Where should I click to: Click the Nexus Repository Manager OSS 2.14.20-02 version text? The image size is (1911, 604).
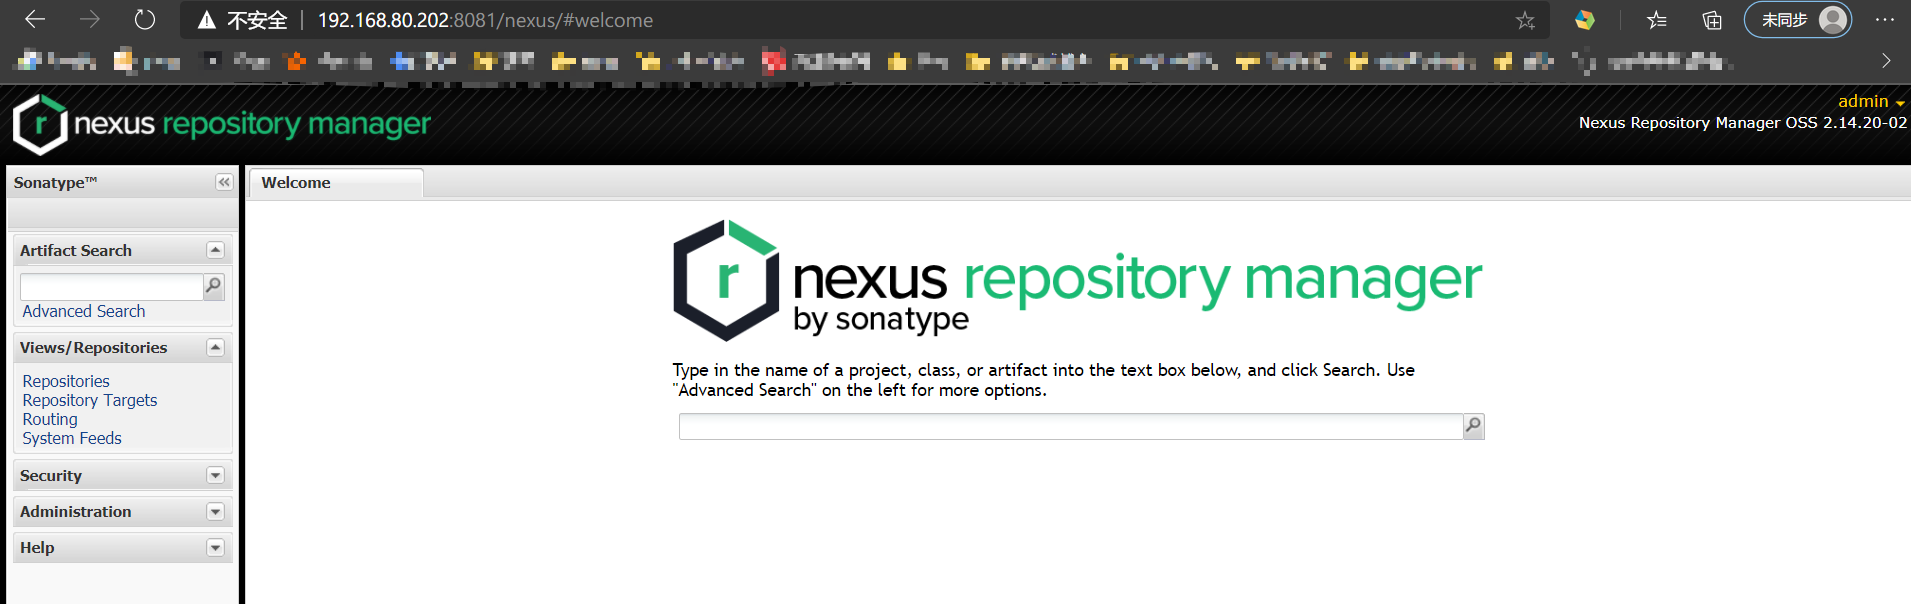tap(1743, 123)
